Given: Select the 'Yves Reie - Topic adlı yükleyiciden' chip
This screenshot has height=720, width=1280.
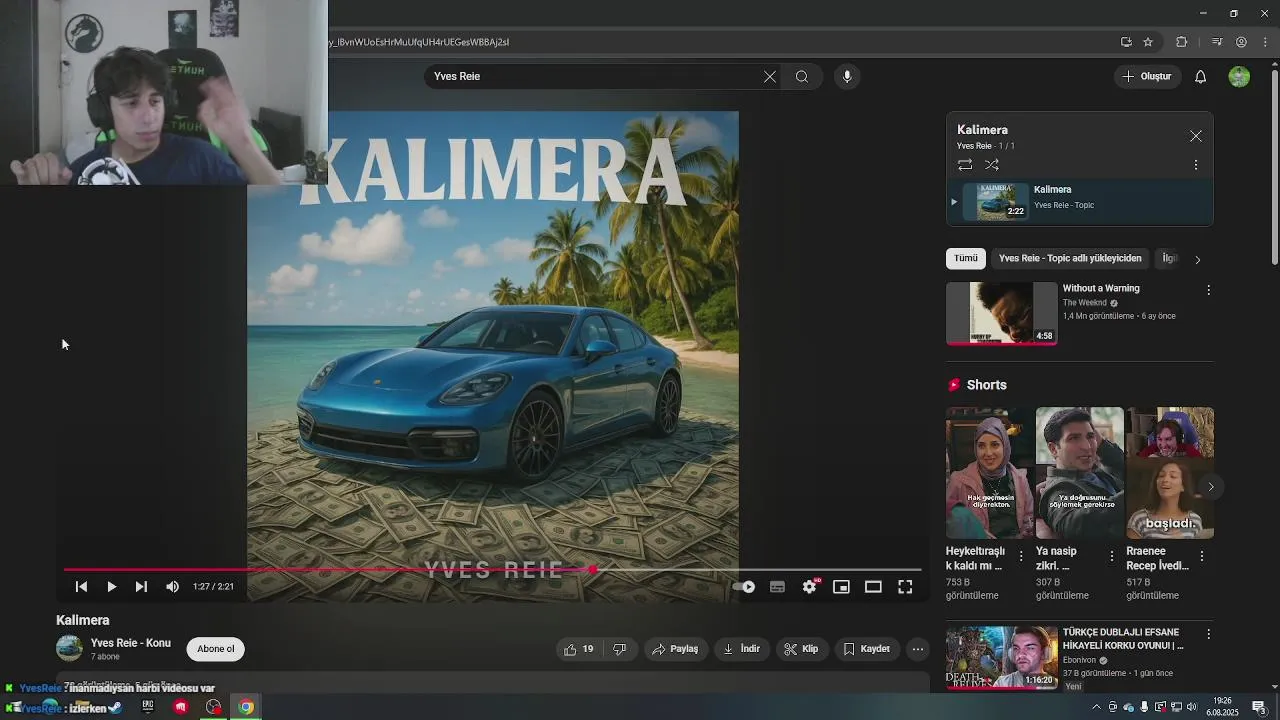Looking at the screenshot, I should click(x=1070, y=258).
